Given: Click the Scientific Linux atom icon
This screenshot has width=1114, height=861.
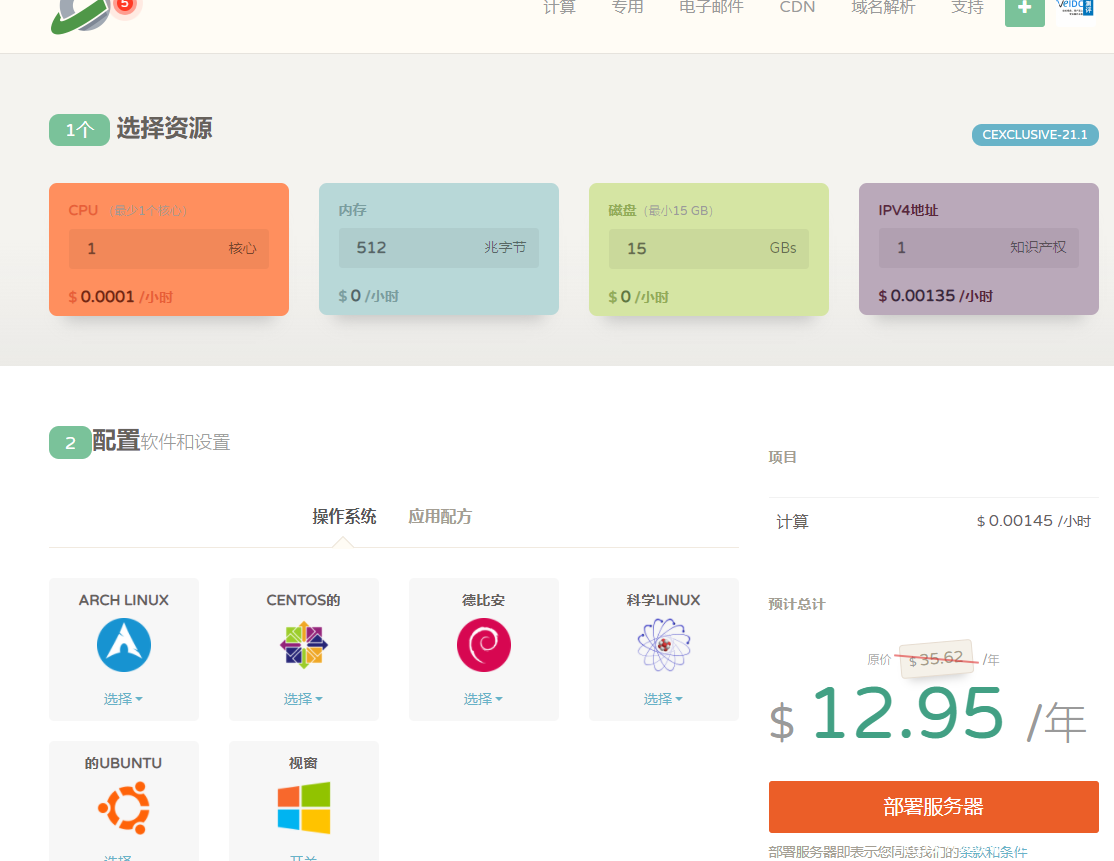Looking at the screenshot, I should pos(663,646).
